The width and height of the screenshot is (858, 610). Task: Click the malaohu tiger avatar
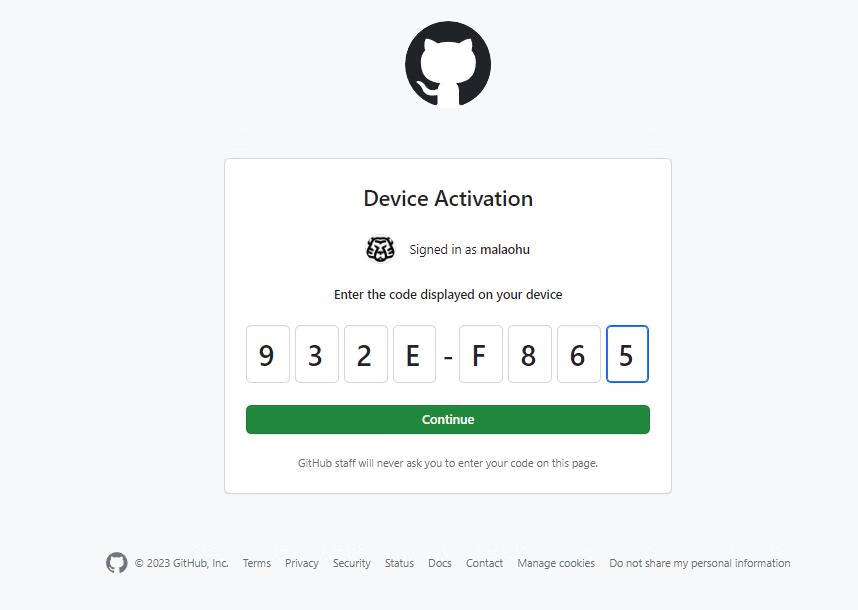click(x=380, y=249)
